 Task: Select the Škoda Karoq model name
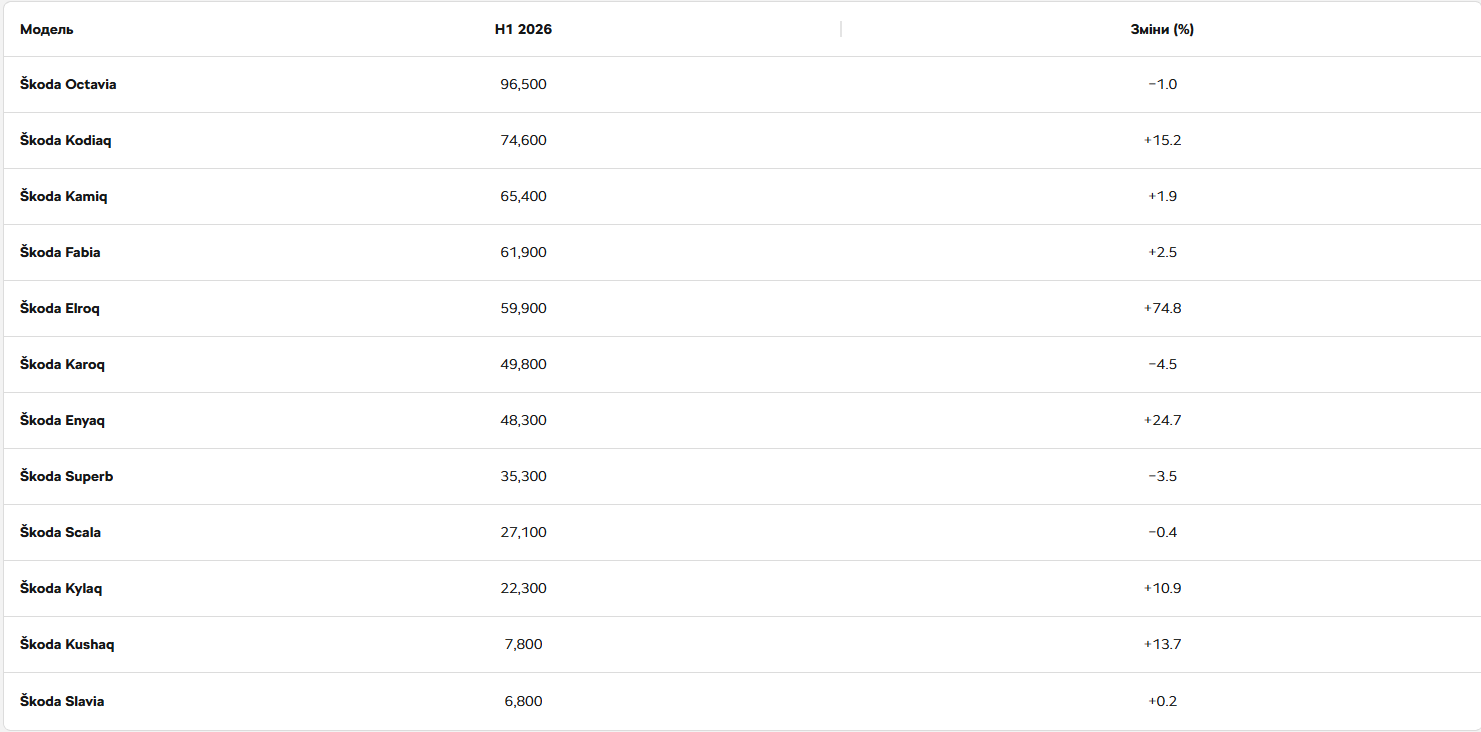(62, 364)
